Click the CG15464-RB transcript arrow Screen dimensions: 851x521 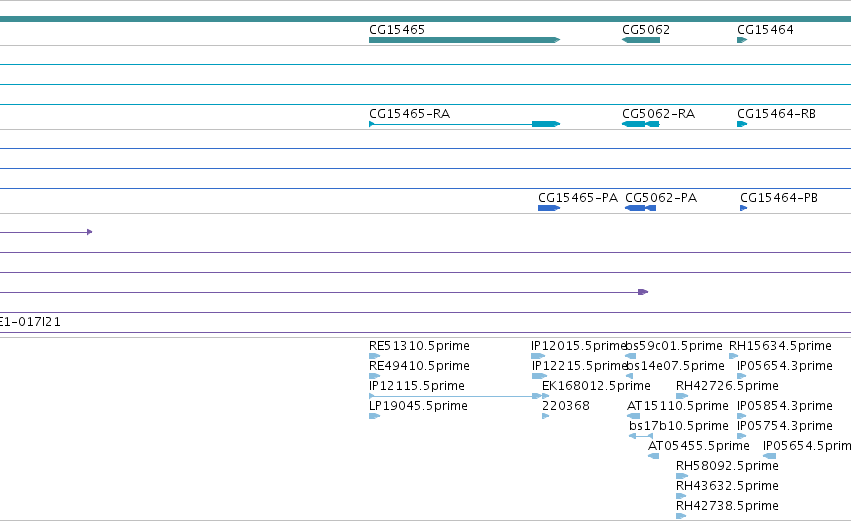point(742,124)
